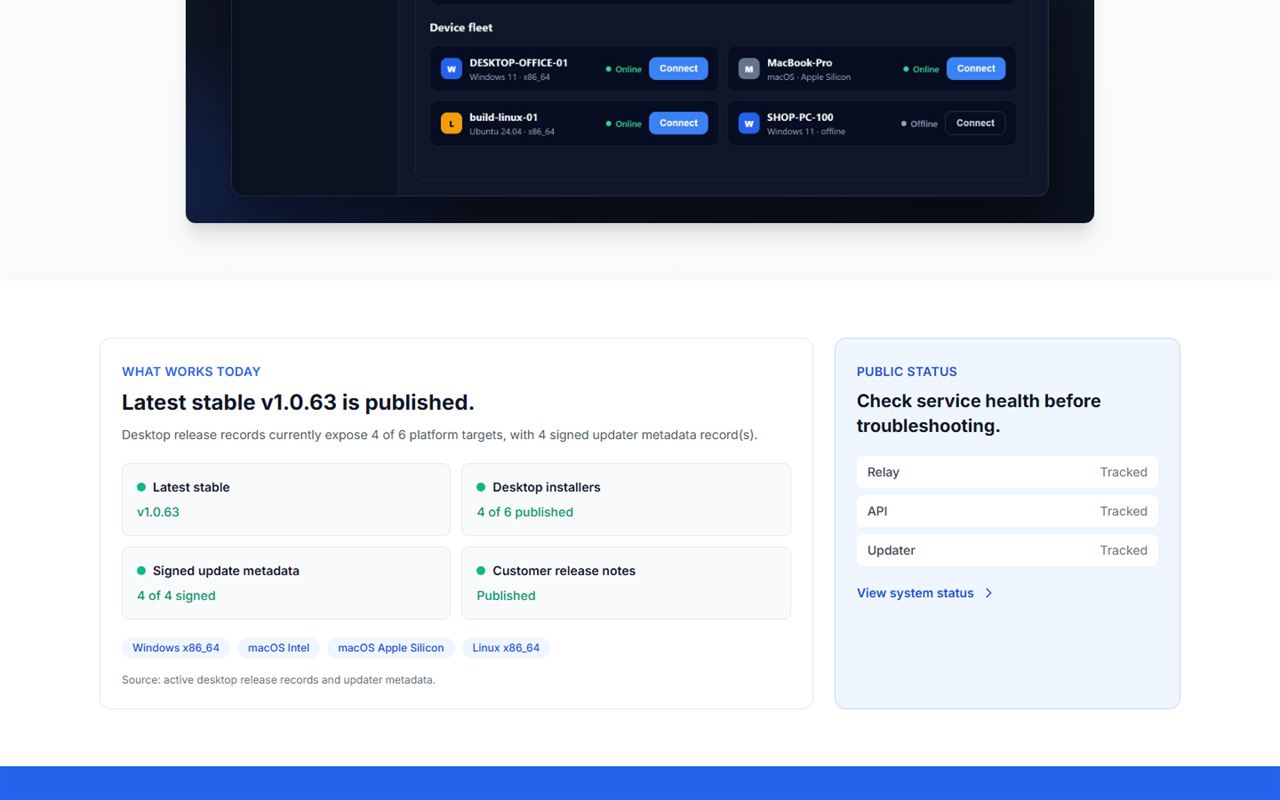Click 'Check service health before troubleshooting.' heading
Screen dimensions: 1280x800
coord(979,413)
